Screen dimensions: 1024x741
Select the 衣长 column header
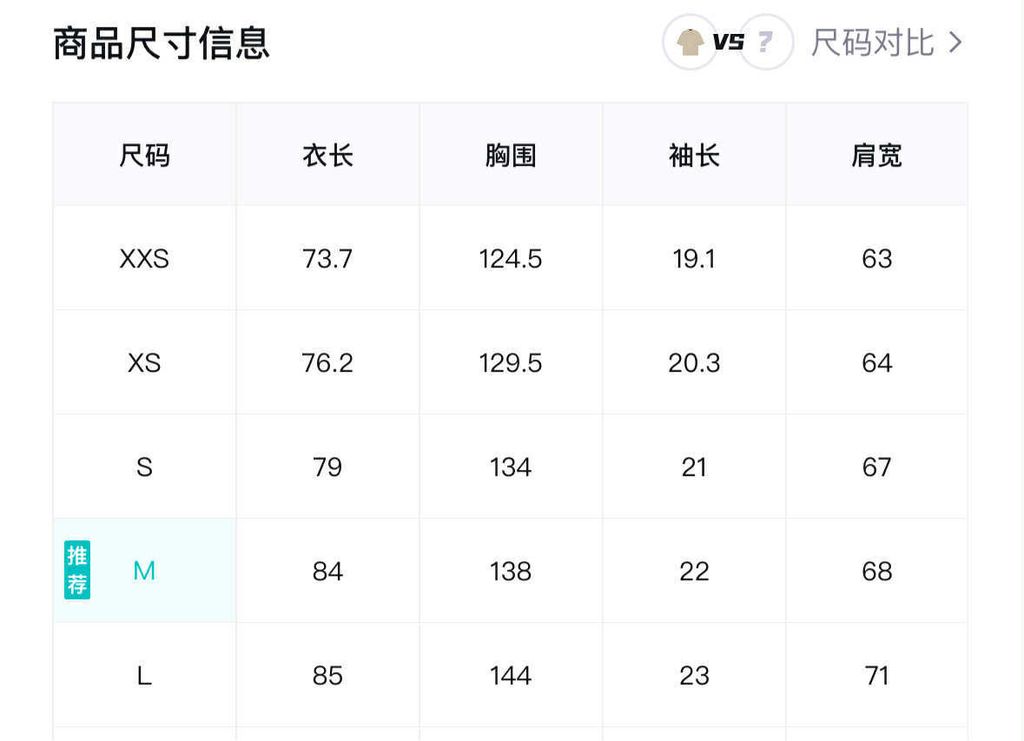[x=328, y=155]
